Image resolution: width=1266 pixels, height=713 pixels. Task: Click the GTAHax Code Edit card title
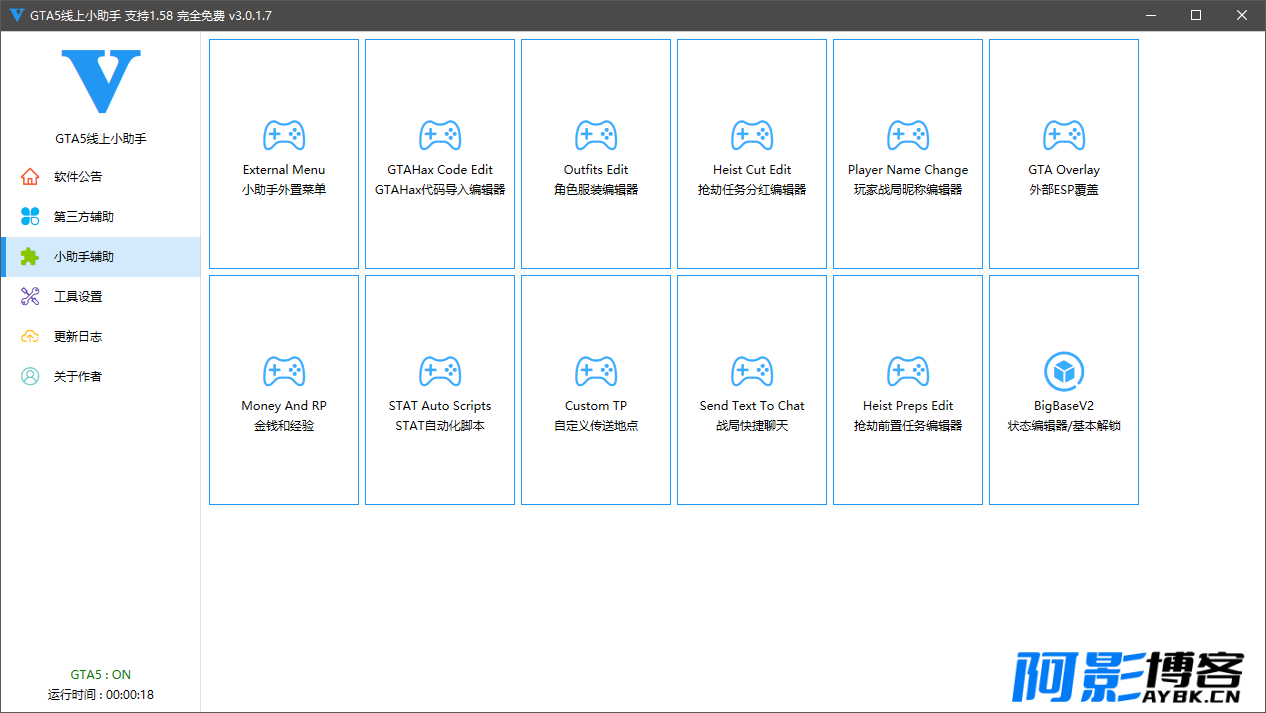440,170
